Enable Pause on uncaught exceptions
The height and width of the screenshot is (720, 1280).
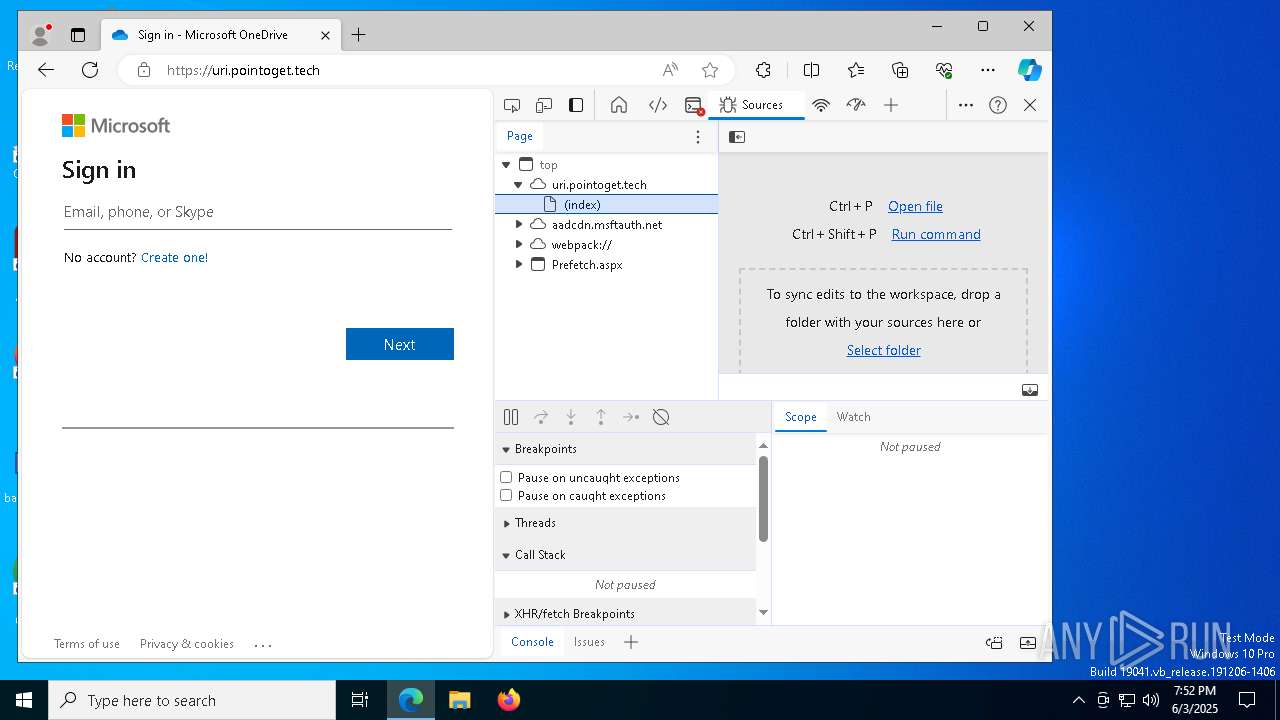(x=506, y=478)
